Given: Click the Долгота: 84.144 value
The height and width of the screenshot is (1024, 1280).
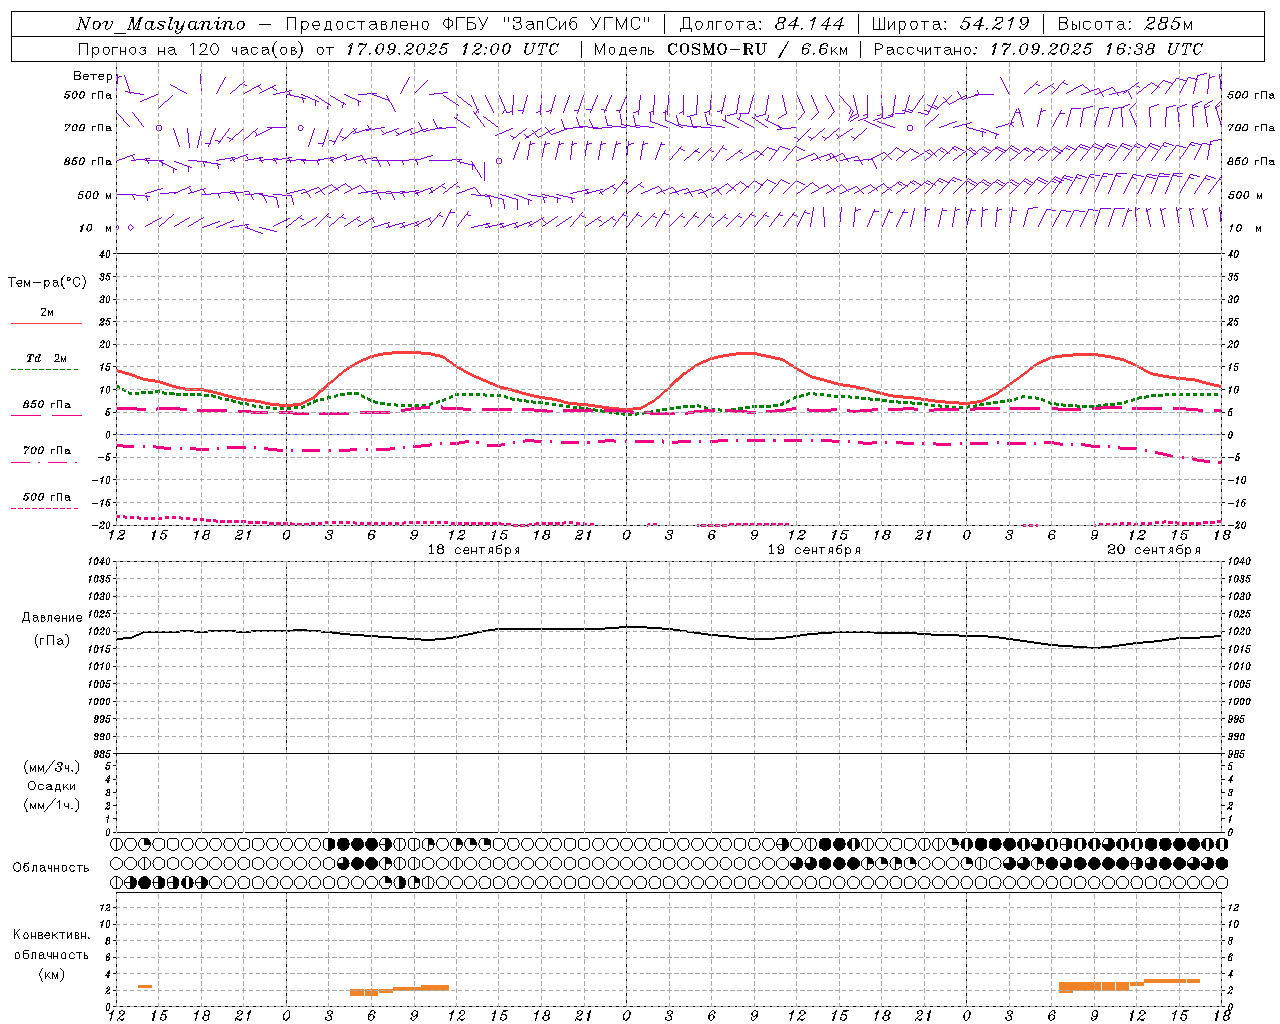Looking at the screenshot, I should point(762,24).
